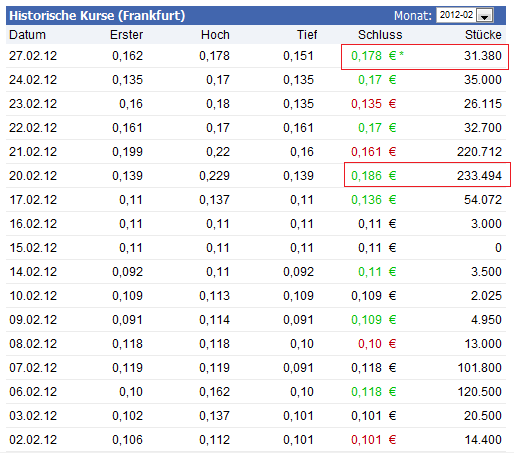Select the date 27.02.12
Viewport: 514px width, 453px height.
pyautogui.click(x=33, y=56)
